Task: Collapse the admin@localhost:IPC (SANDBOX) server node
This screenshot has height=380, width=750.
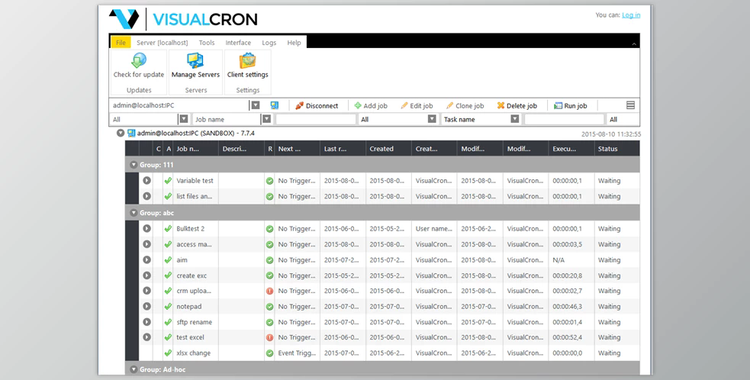Action: point(121,133)
